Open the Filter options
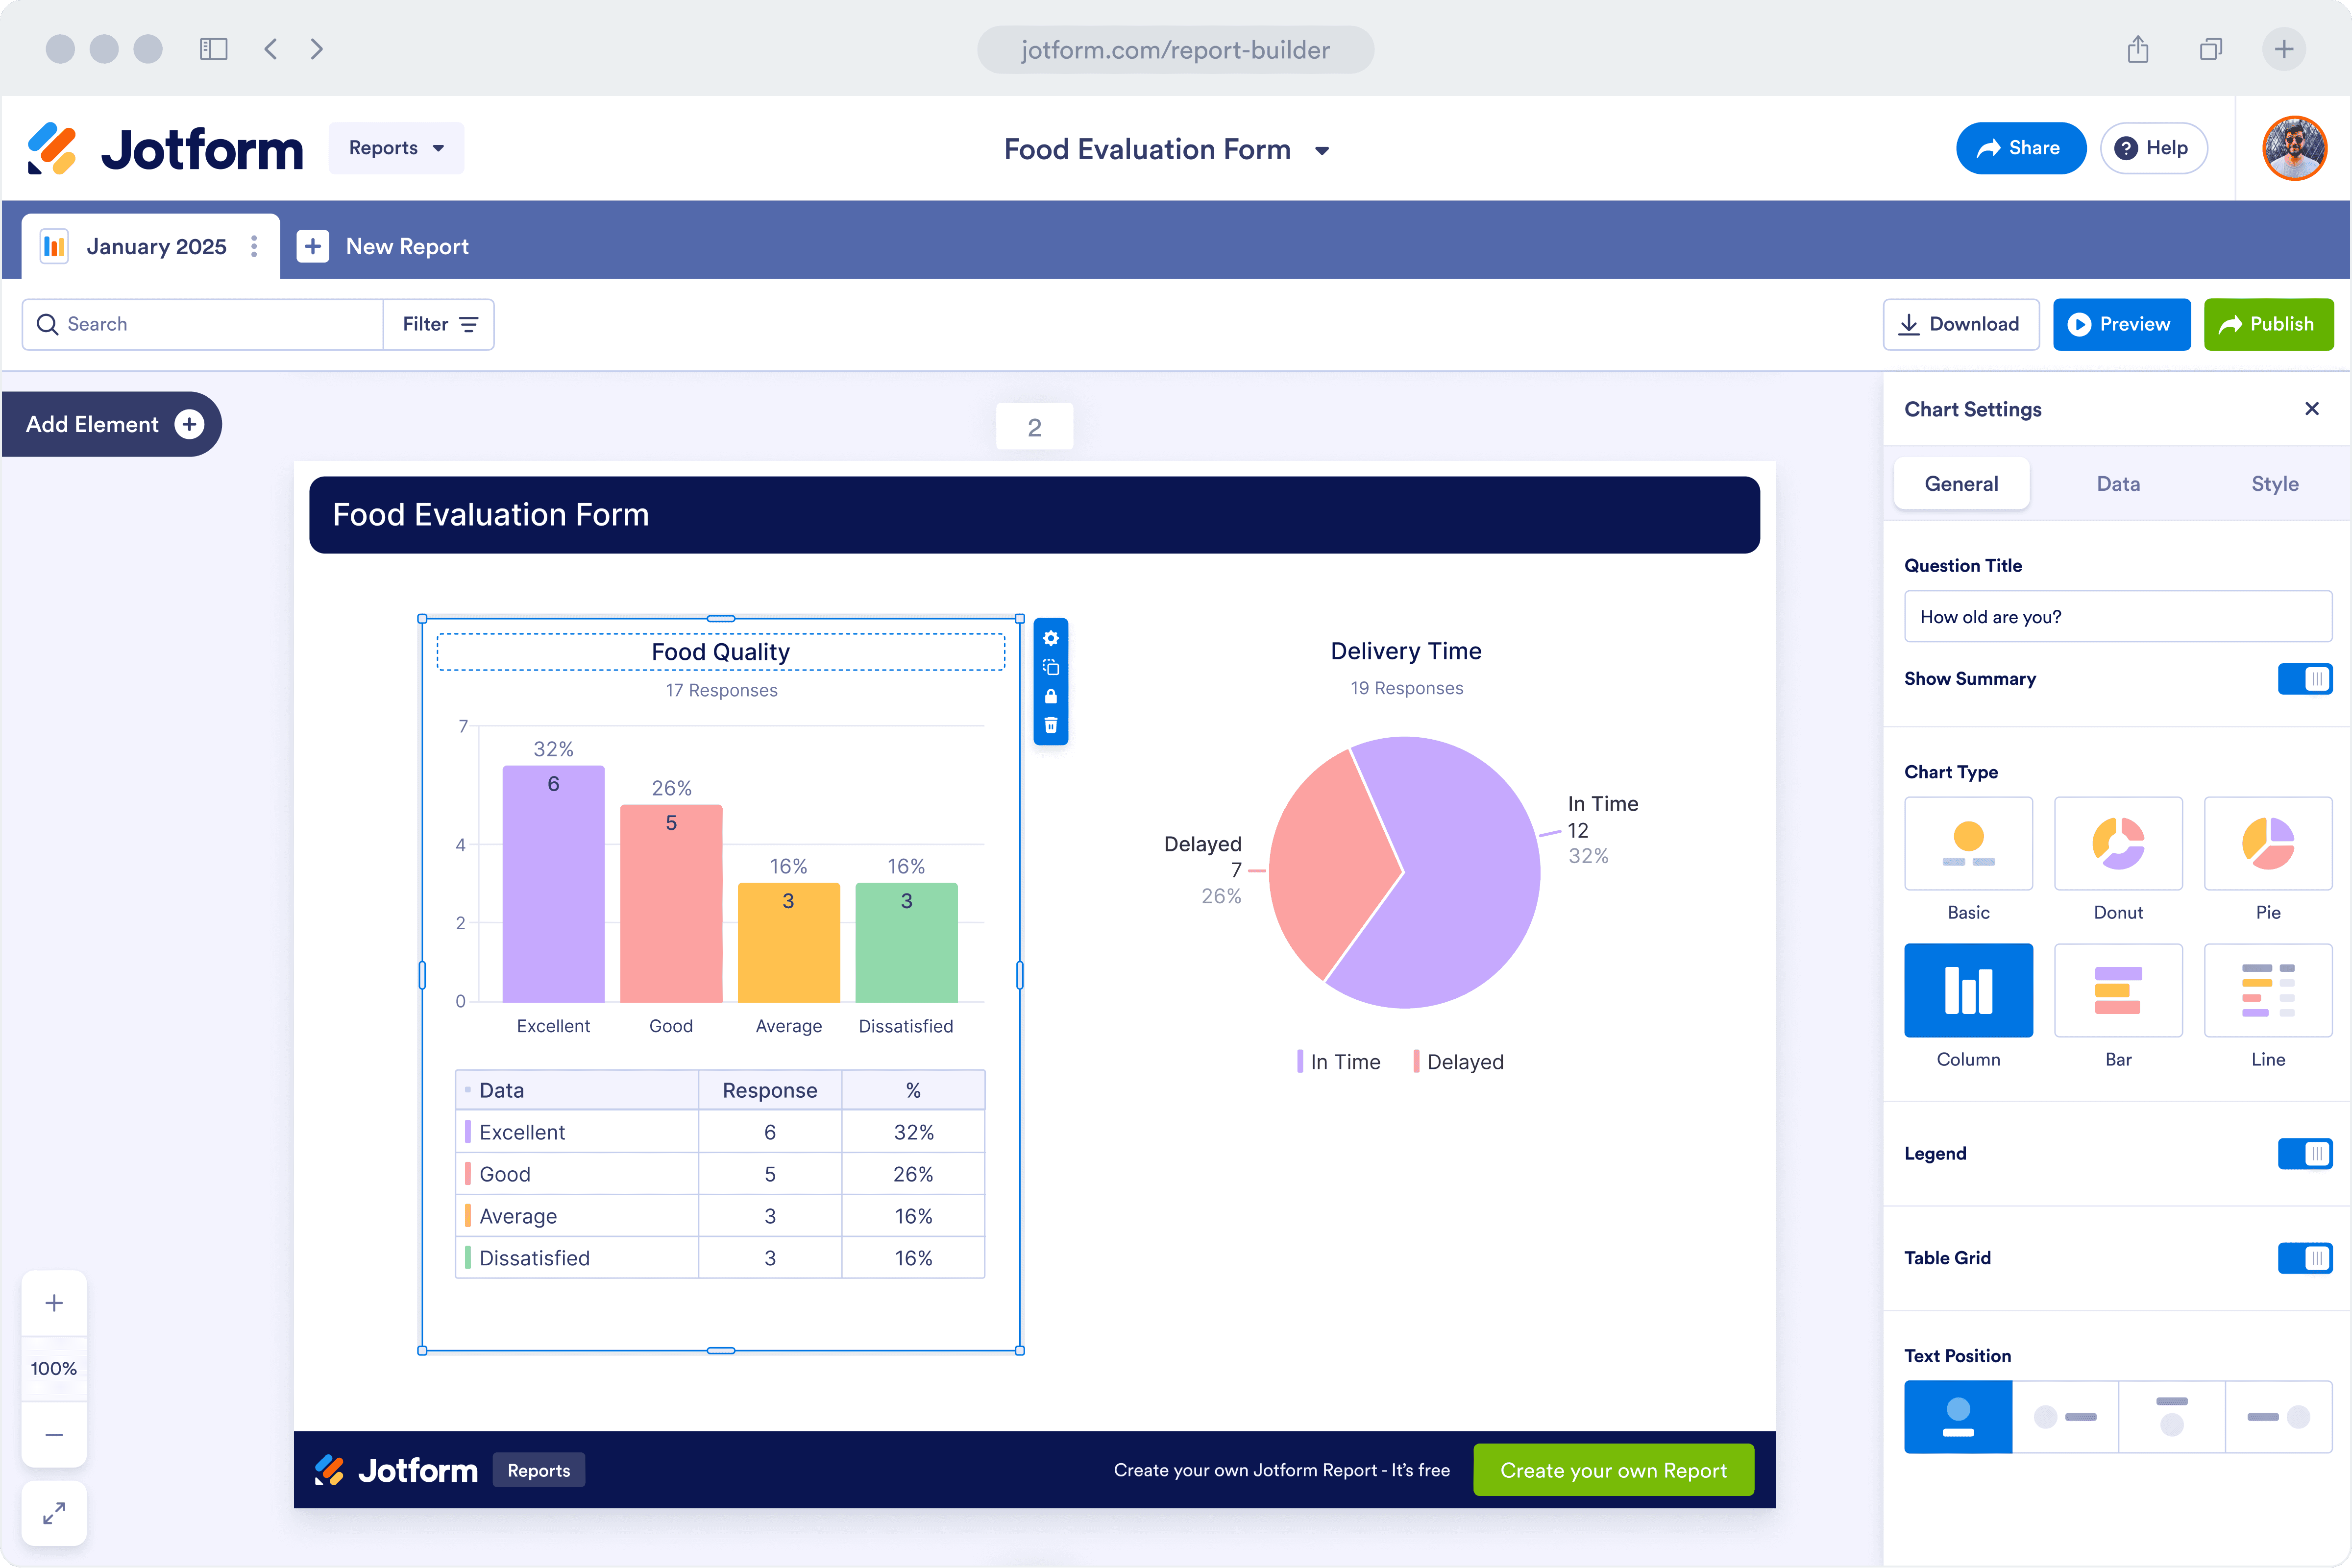 [439, 324]
